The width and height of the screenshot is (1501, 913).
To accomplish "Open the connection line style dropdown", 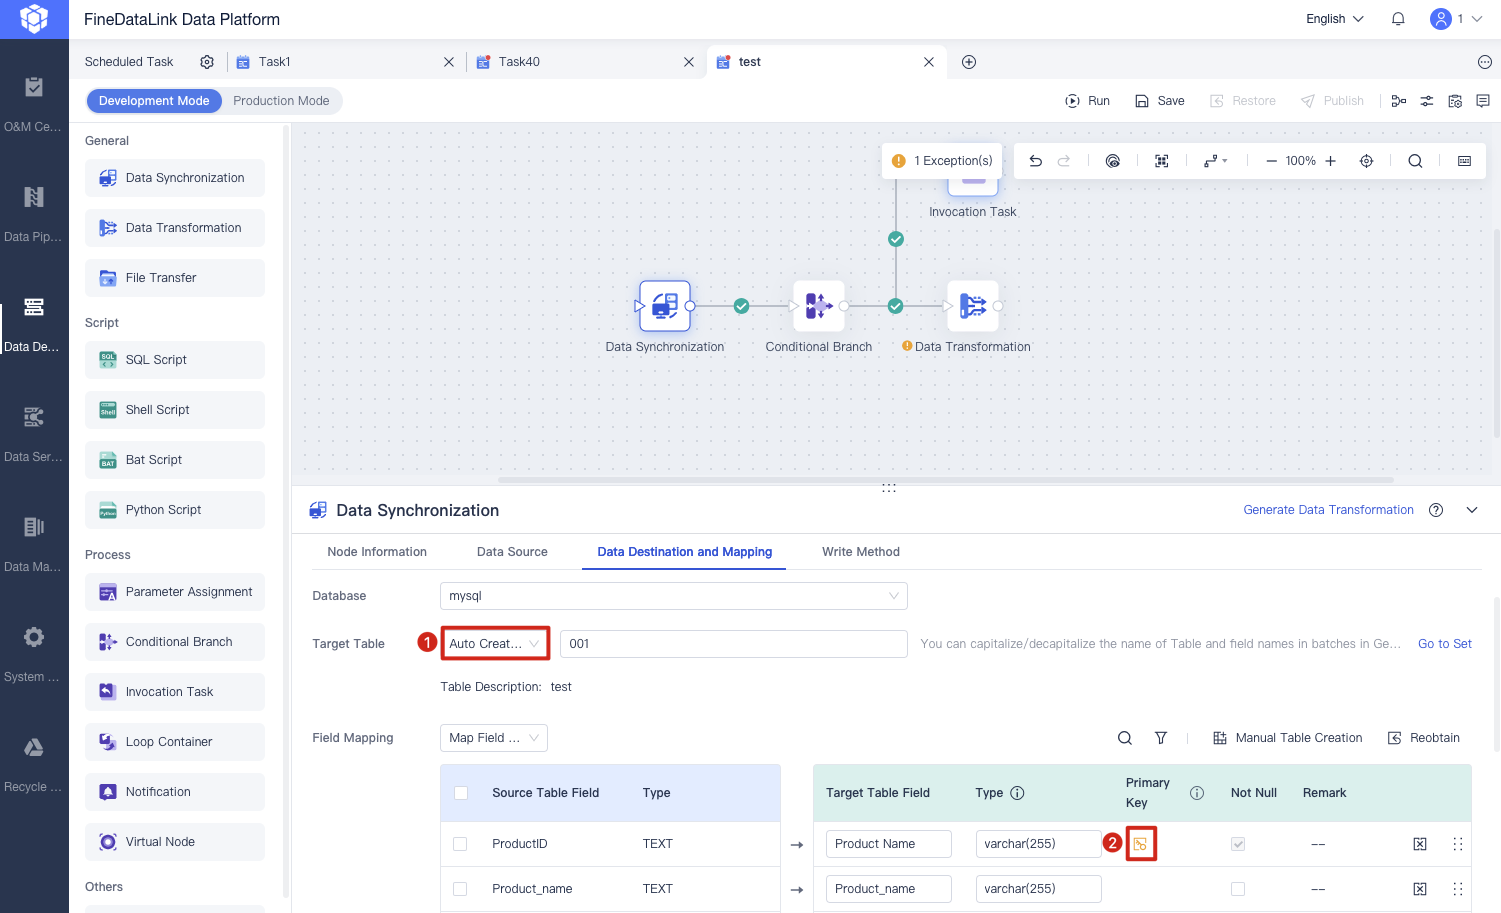I will click(x=1216, y=161).
